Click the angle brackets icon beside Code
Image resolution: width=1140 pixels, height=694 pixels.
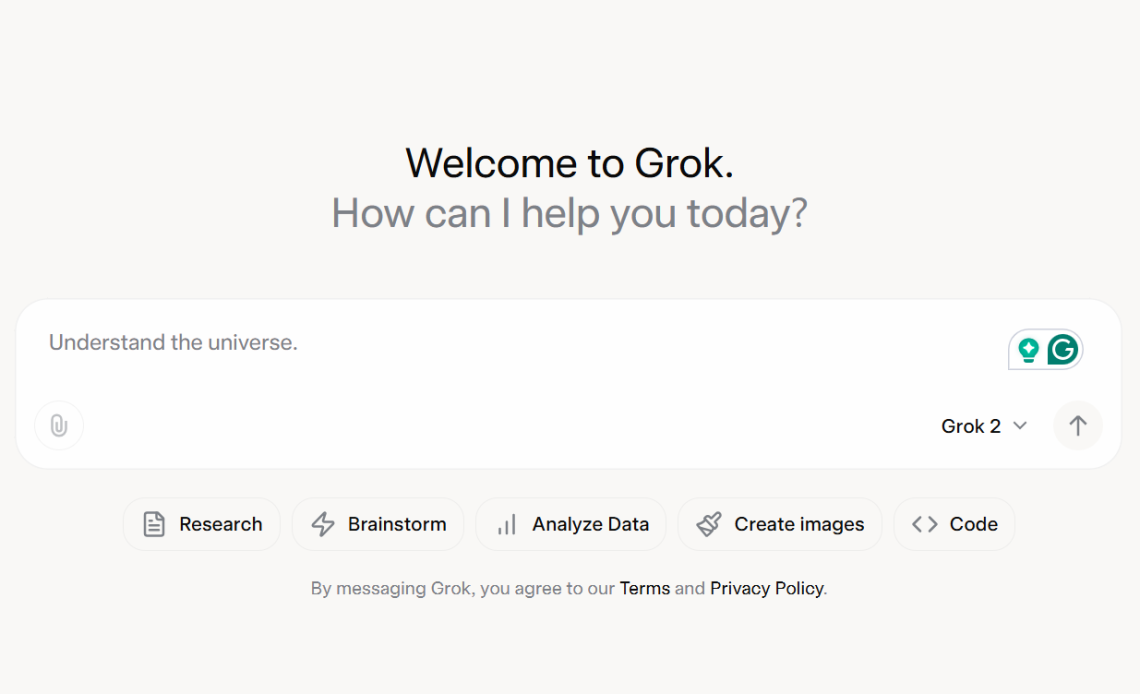pyautogui.click(x=925, y=524)
